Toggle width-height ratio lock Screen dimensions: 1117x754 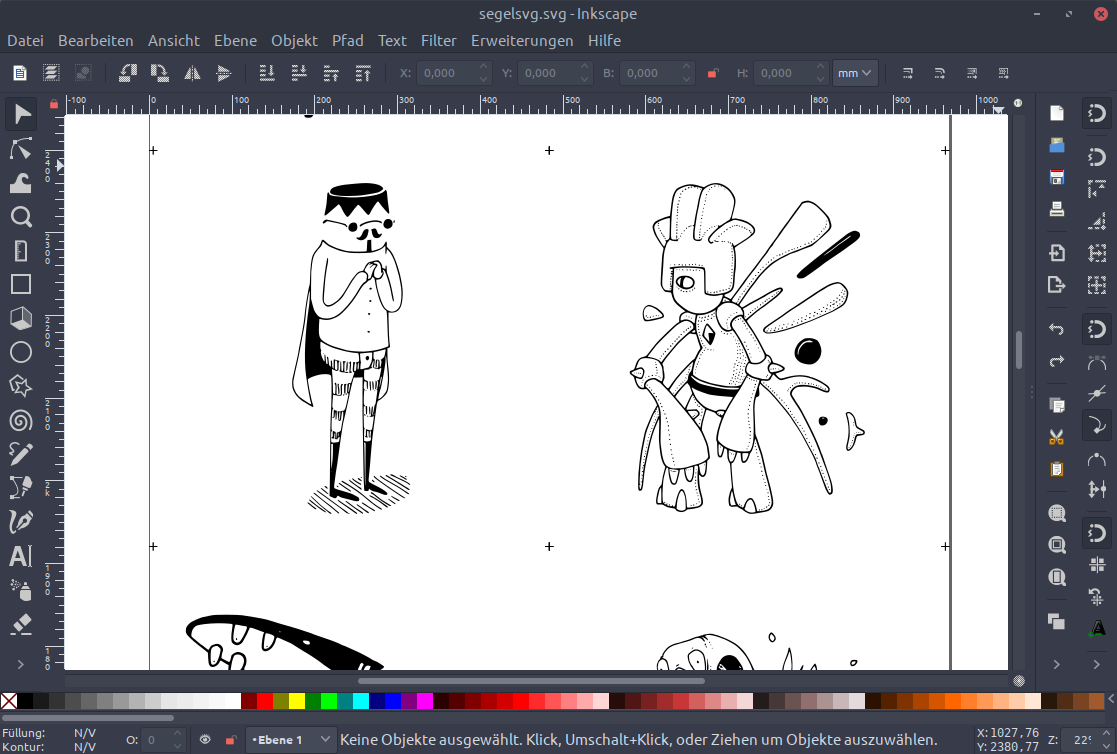pos(712,73)
